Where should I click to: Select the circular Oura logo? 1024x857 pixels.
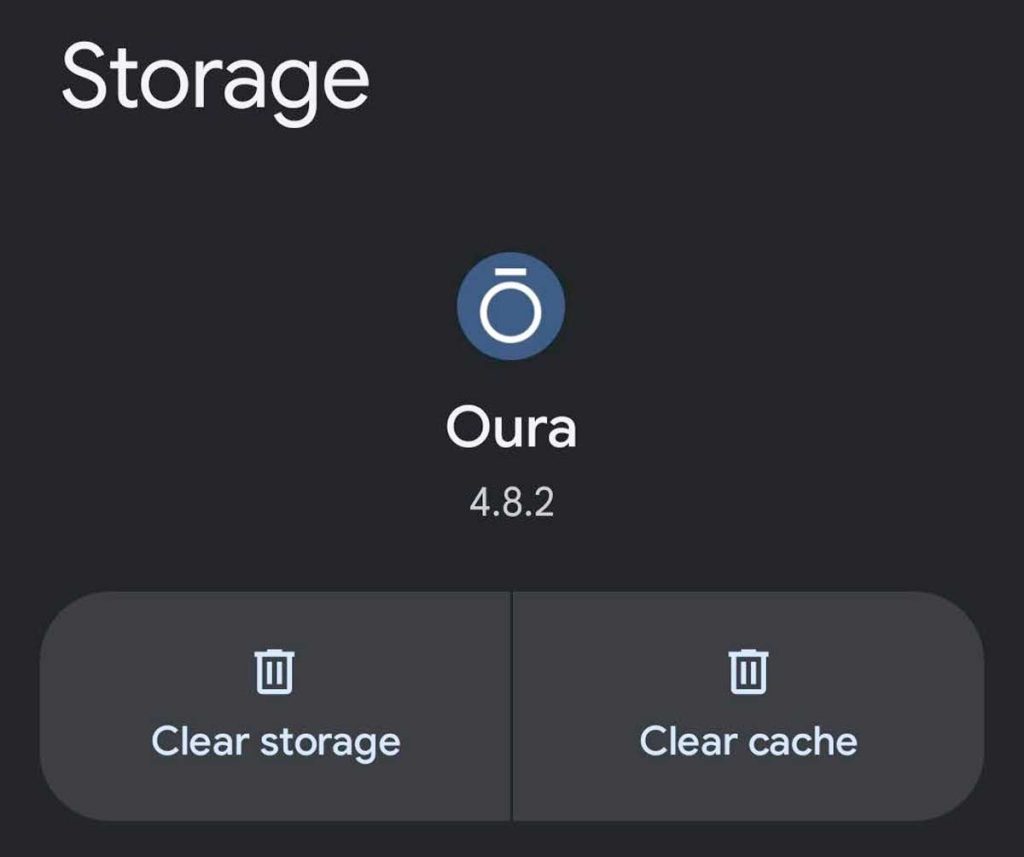click(511, 306)
